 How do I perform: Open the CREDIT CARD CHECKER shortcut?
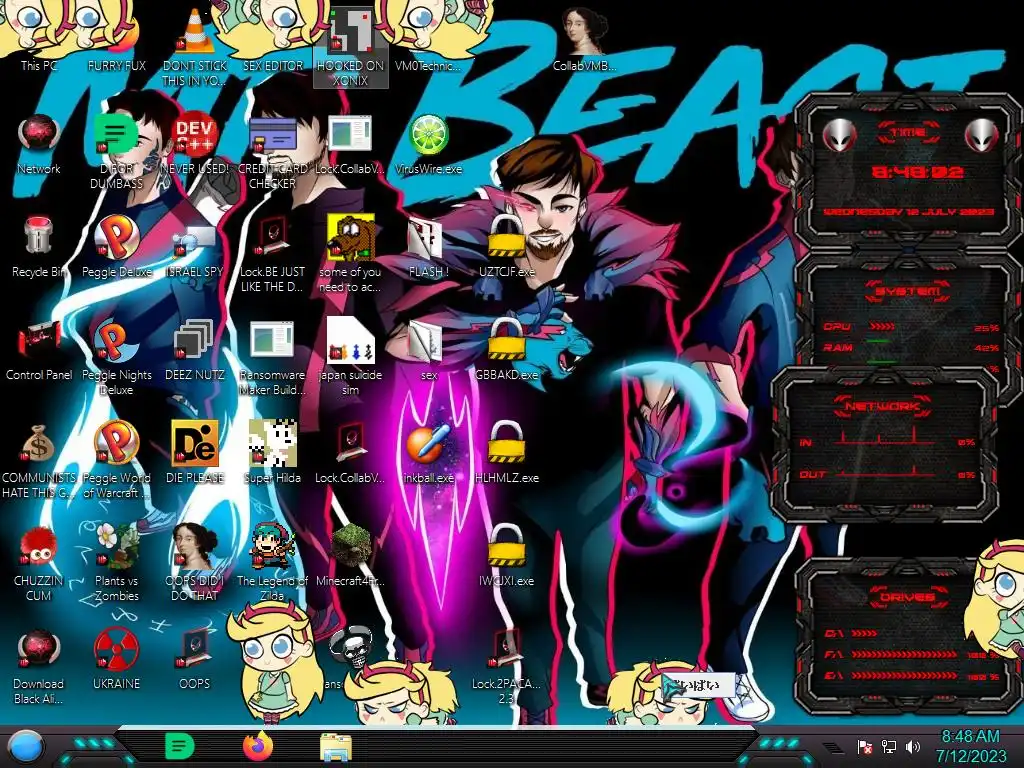(272, 150)
